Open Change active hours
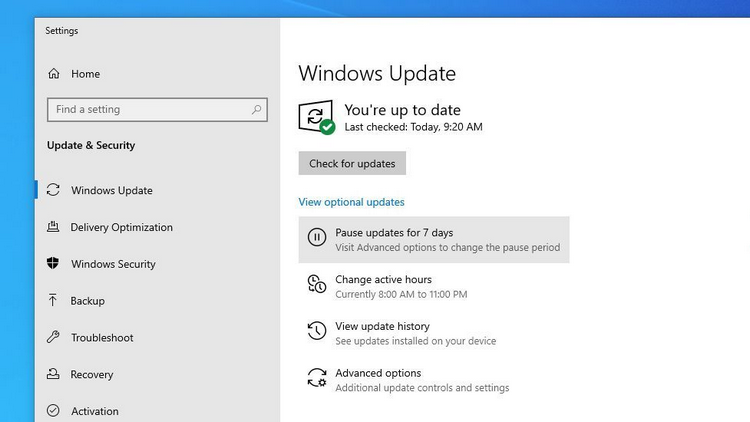The width and height of the screenshot is (750, 422). [383, 279]
